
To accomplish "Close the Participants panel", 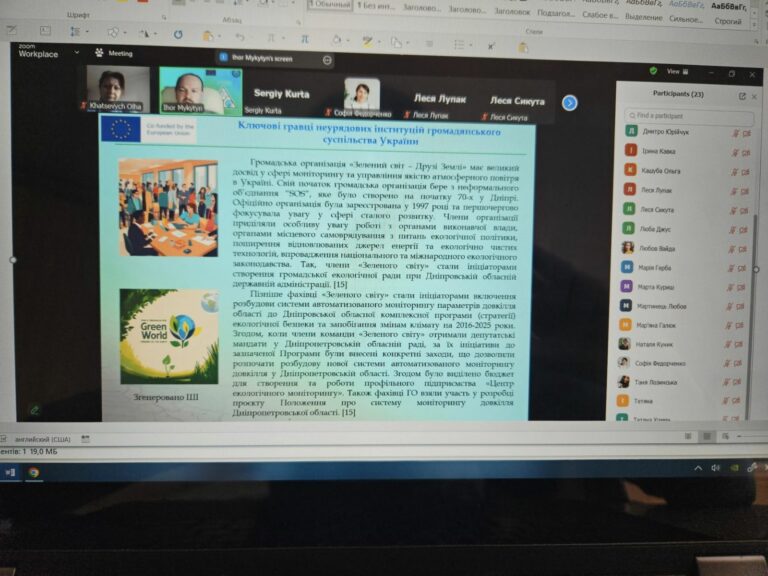I will point(754,97).
